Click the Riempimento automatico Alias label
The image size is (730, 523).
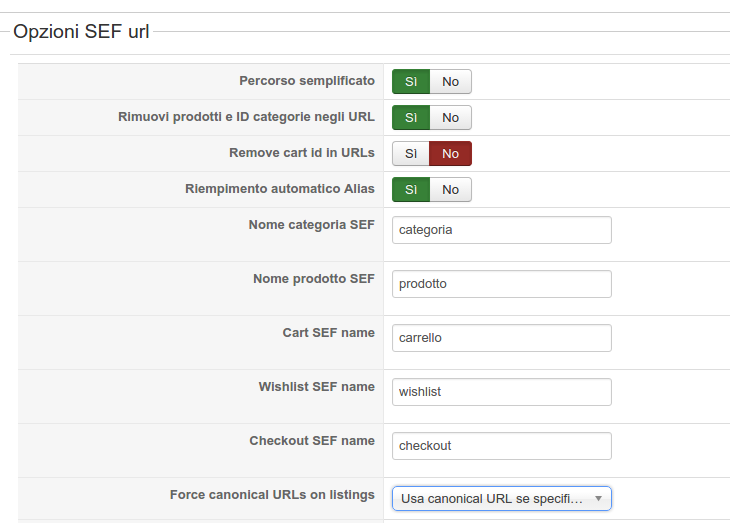point(280,189)
